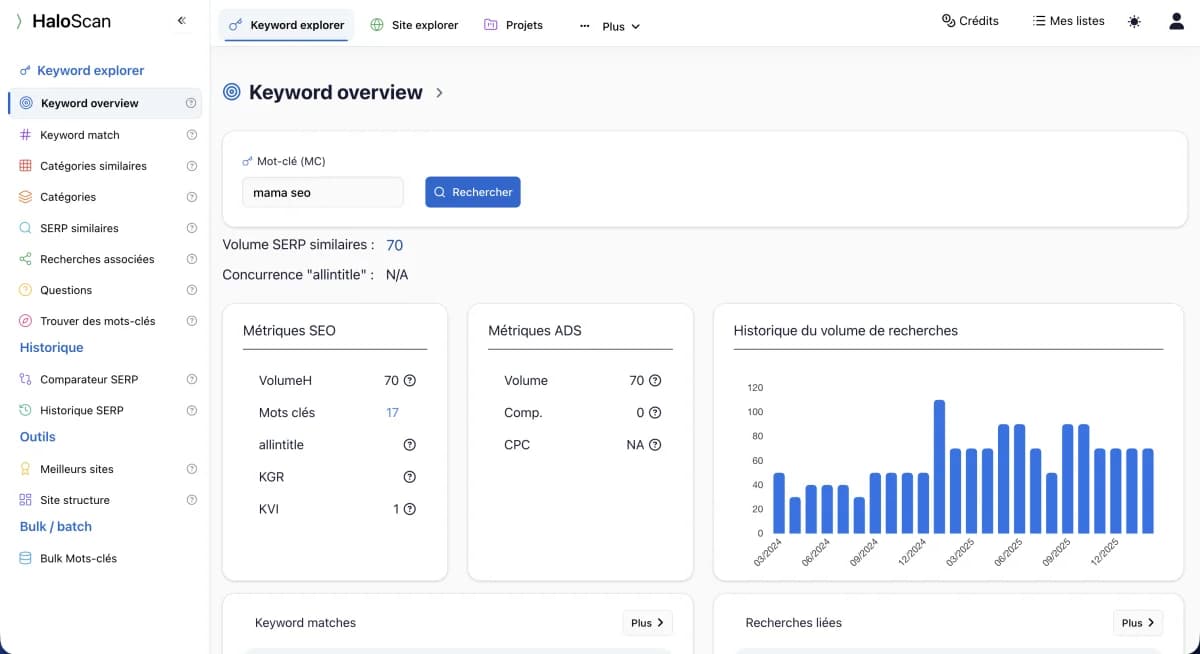Select Recherches associées in the sidebar
This screenshot has width=1200, height=654.
coord(98,258)
